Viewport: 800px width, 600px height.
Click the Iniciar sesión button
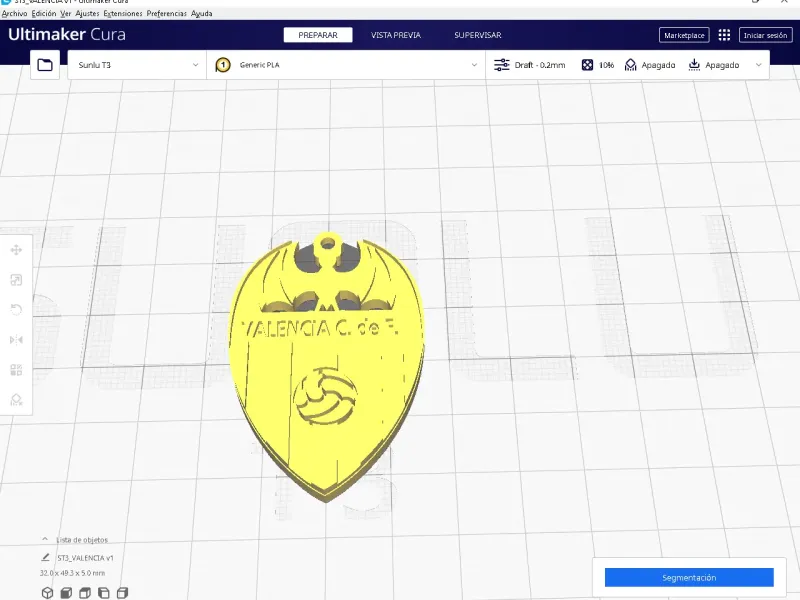coord(765,35)
